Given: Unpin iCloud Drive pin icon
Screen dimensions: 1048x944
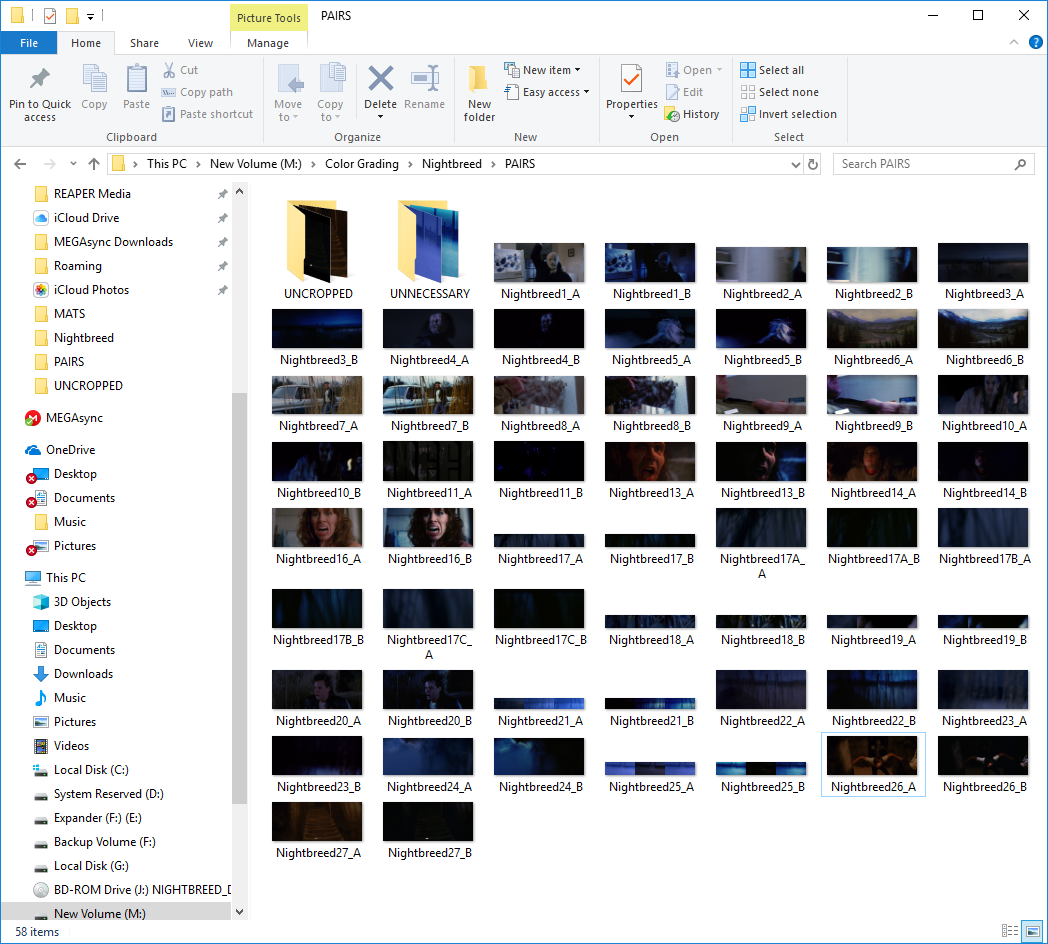Looking at the screenshot, I should [x=223, y=218].
